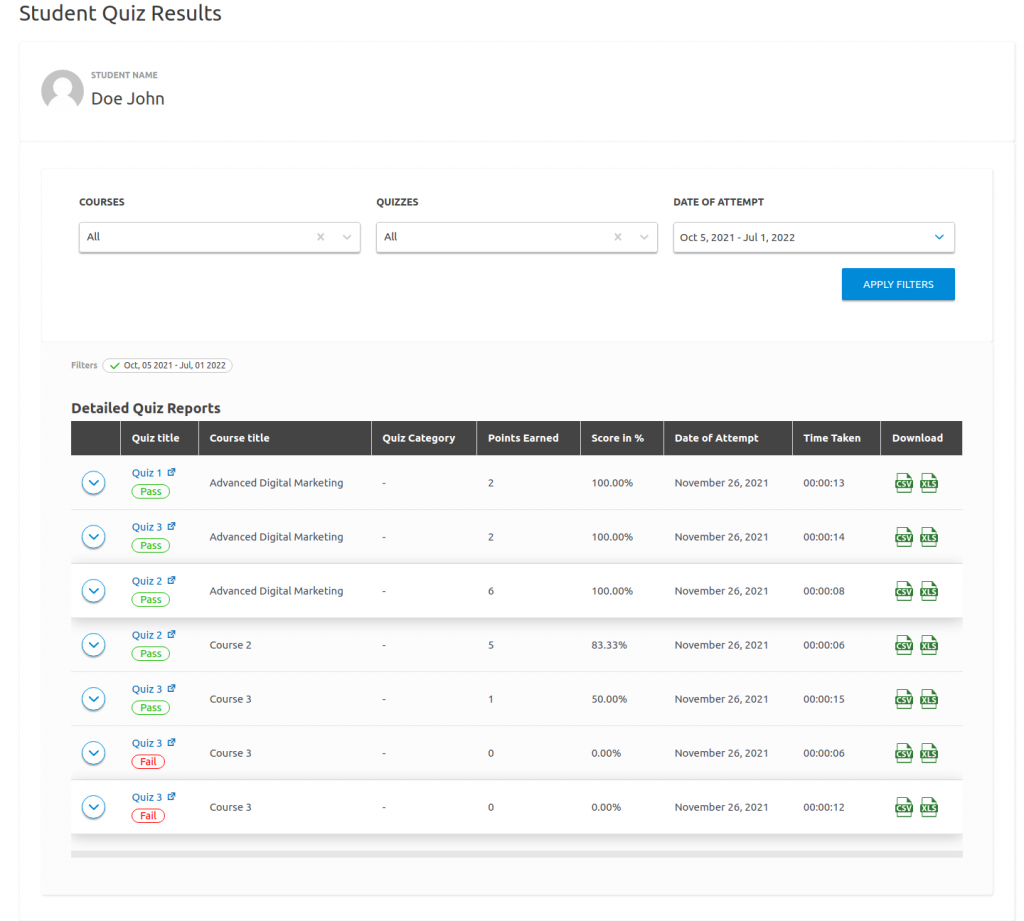Screen dimensions: 1024x921
Task: Download XLS for Quiz 1 row
Action: pyautogui.click(x=929, y=483)
